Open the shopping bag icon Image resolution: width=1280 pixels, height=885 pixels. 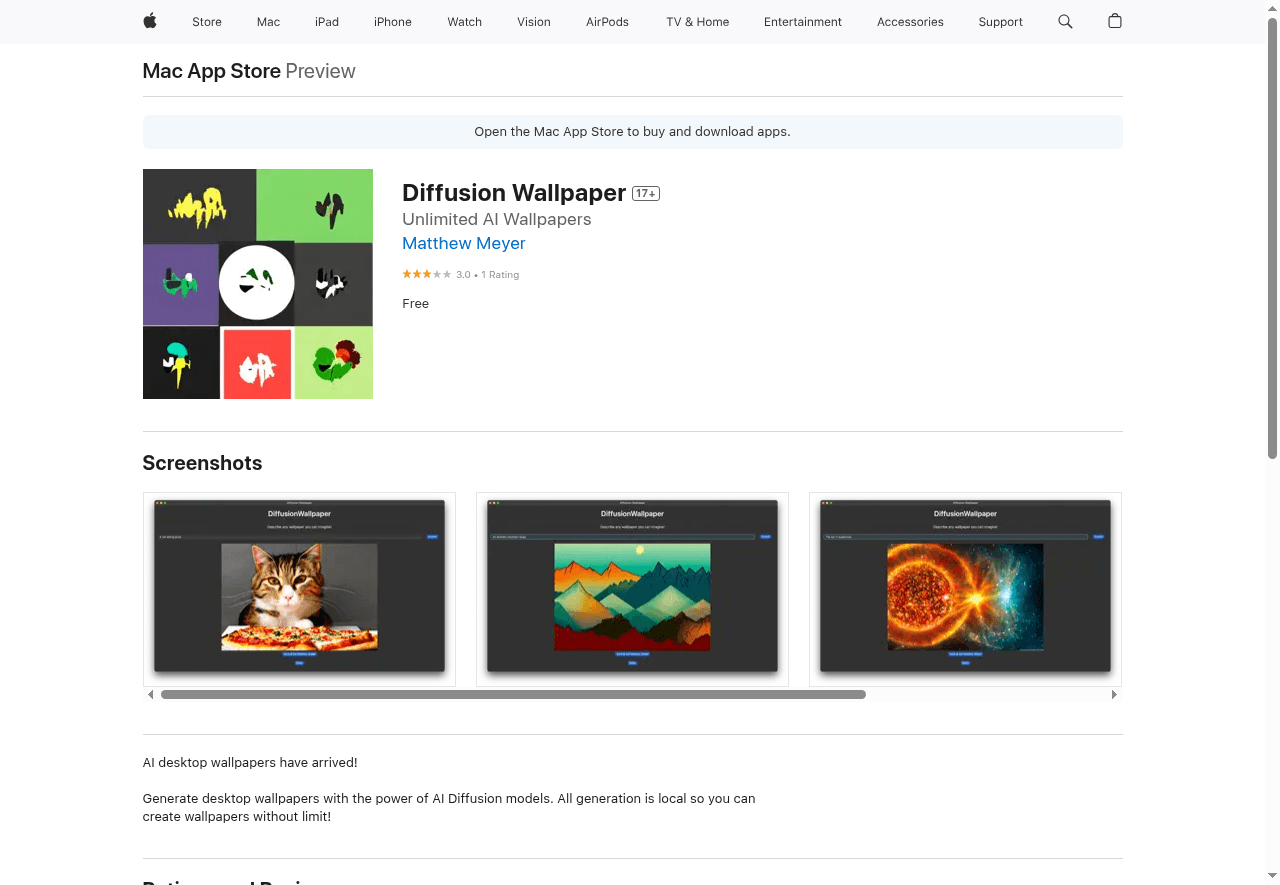point(1114,21)
